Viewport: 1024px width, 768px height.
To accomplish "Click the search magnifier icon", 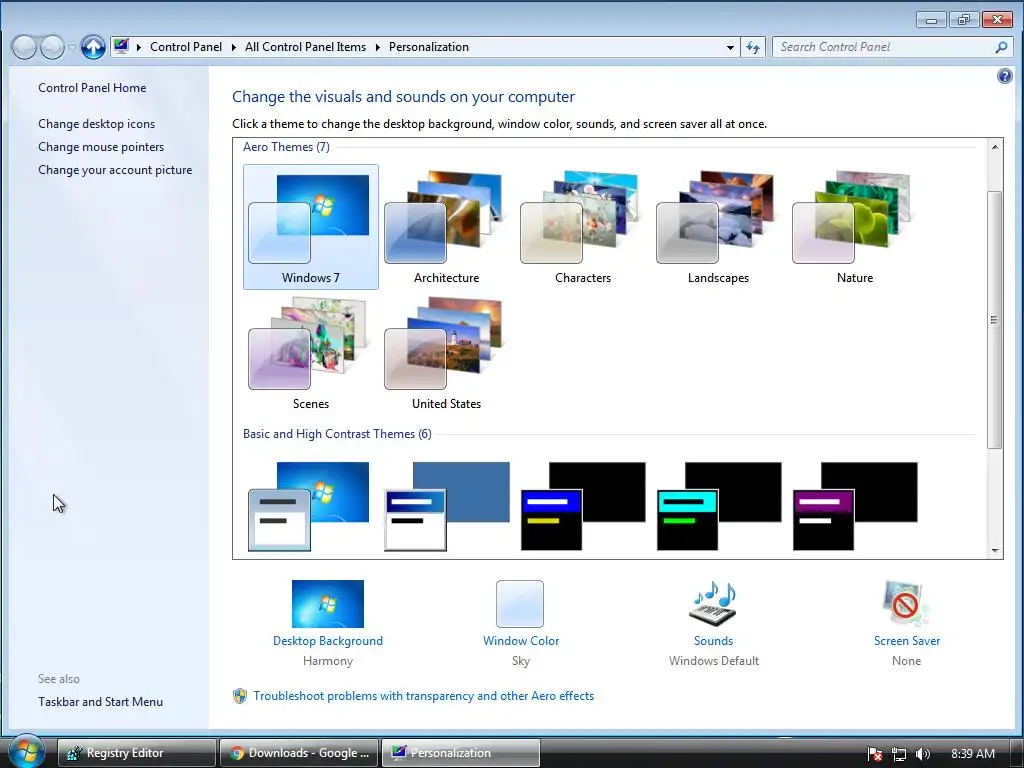I will point(1001,47).
